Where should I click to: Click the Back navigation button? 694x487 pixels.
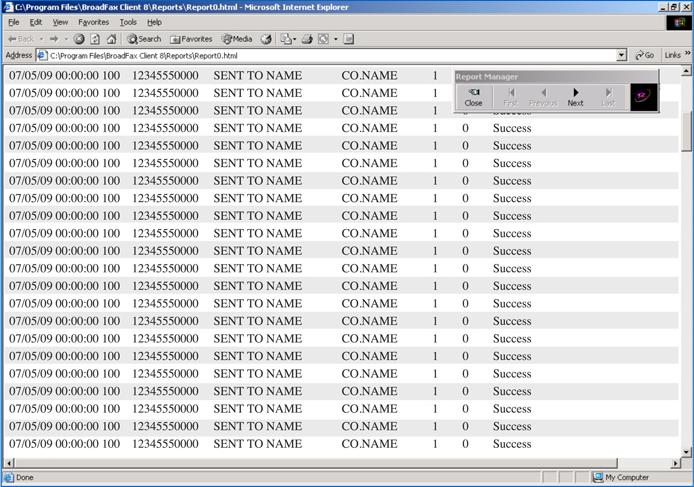(x=20, y=39)
